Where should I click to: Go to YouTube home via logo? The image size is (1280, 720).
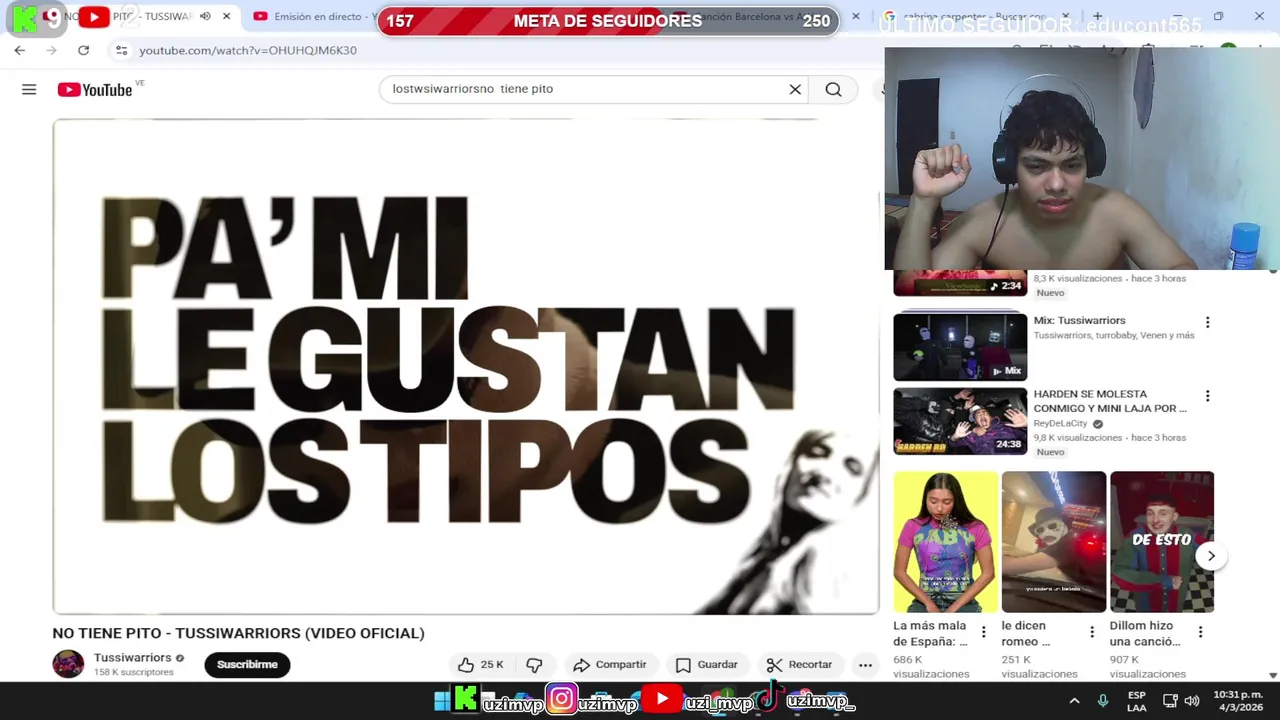[x=95, y=89]
